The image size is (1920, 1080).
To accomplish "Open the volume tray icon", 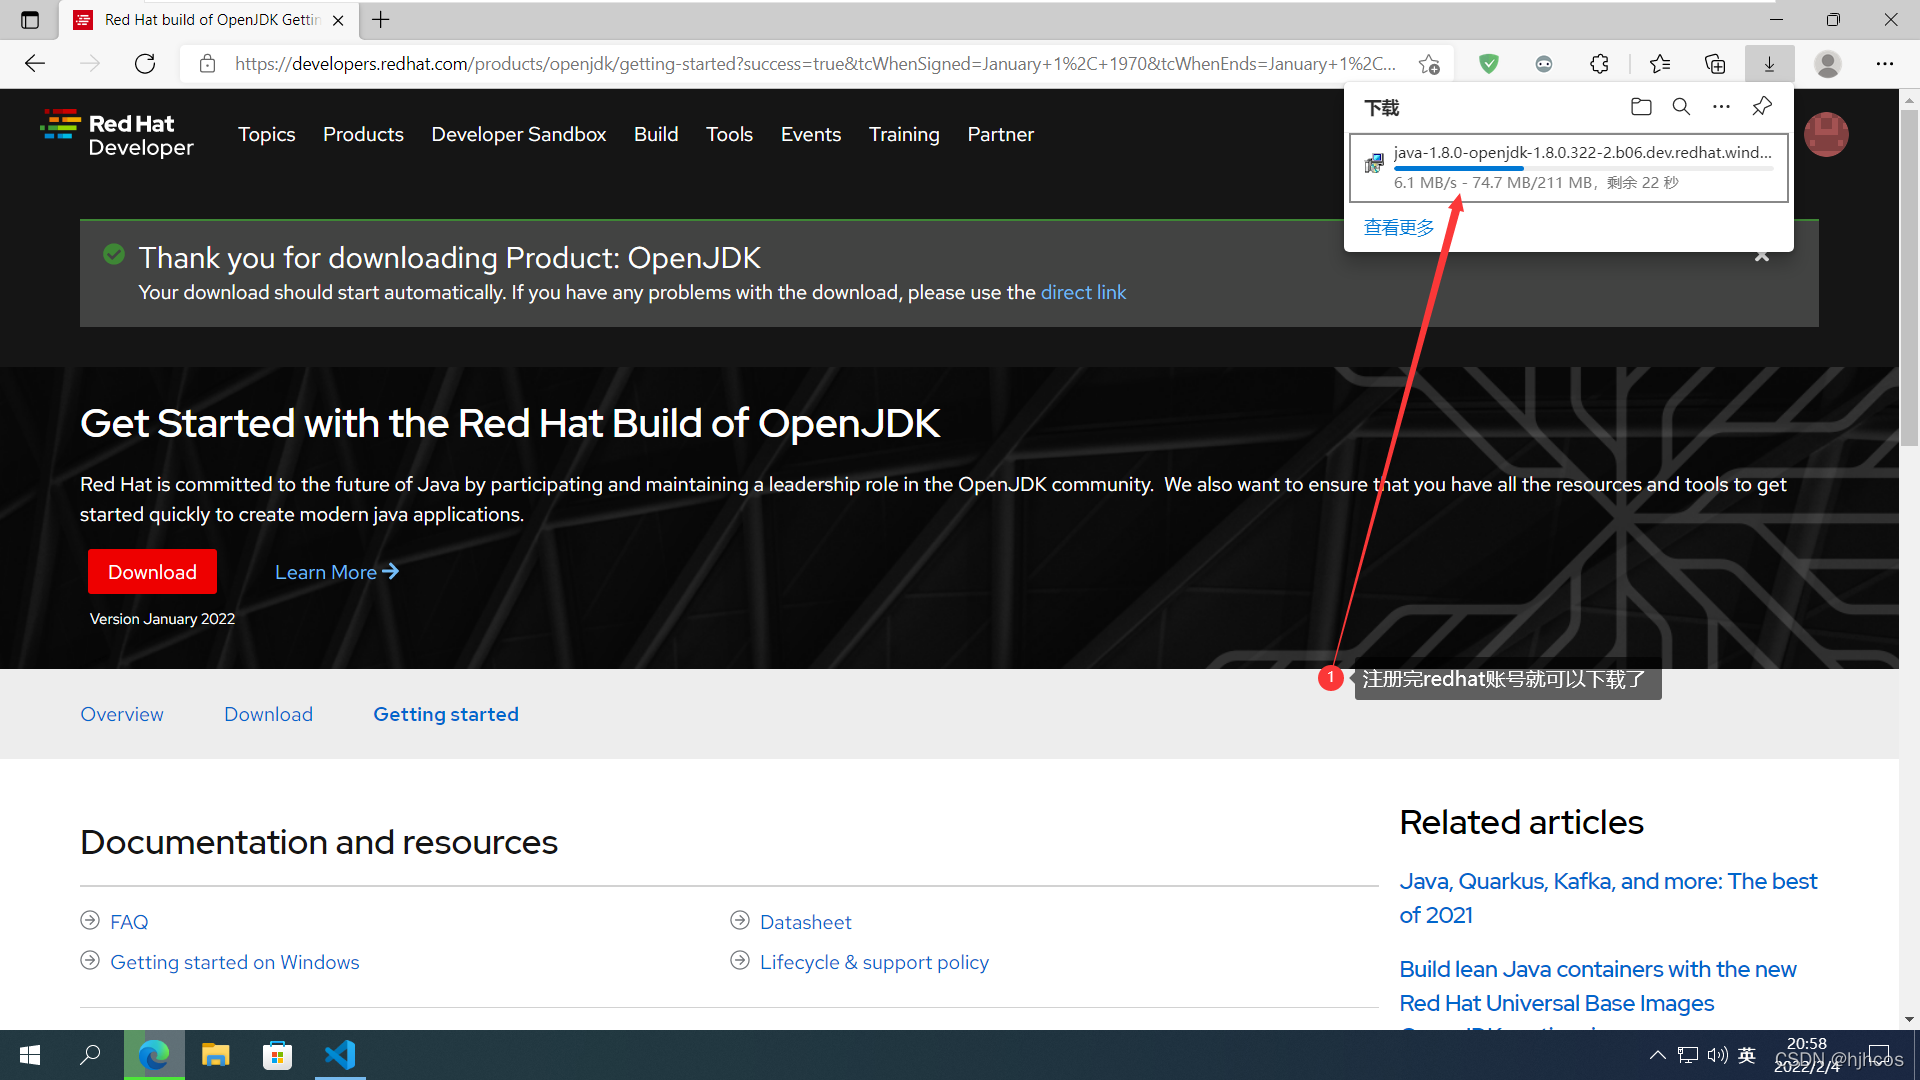I will (x=1718, y=1055).
